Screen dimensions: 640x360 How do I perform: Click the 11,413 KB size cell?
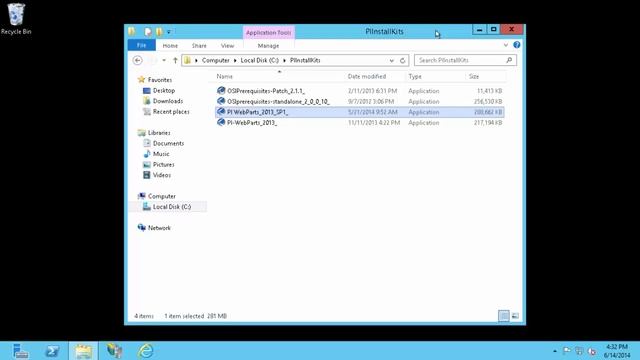[x=489, y=91]
